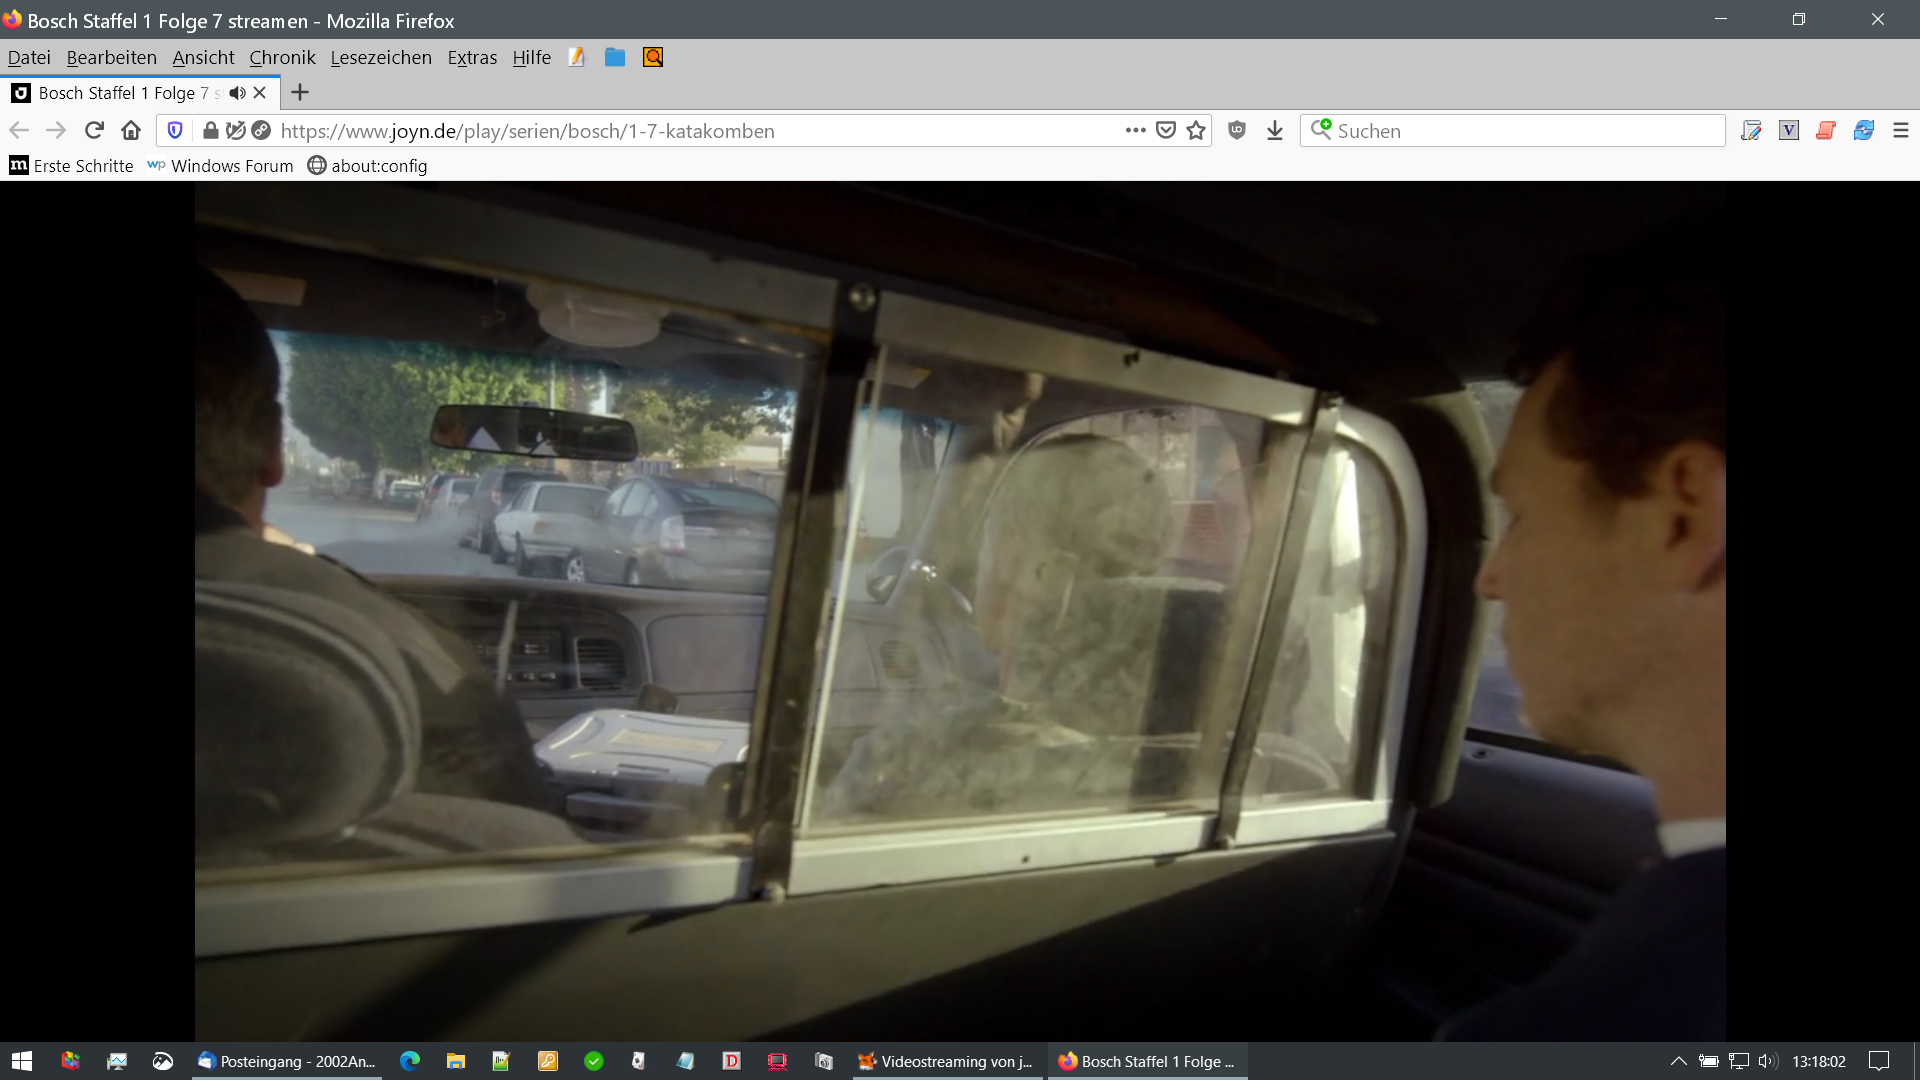Go to the Firefox home page

click(x=131, y=131)
